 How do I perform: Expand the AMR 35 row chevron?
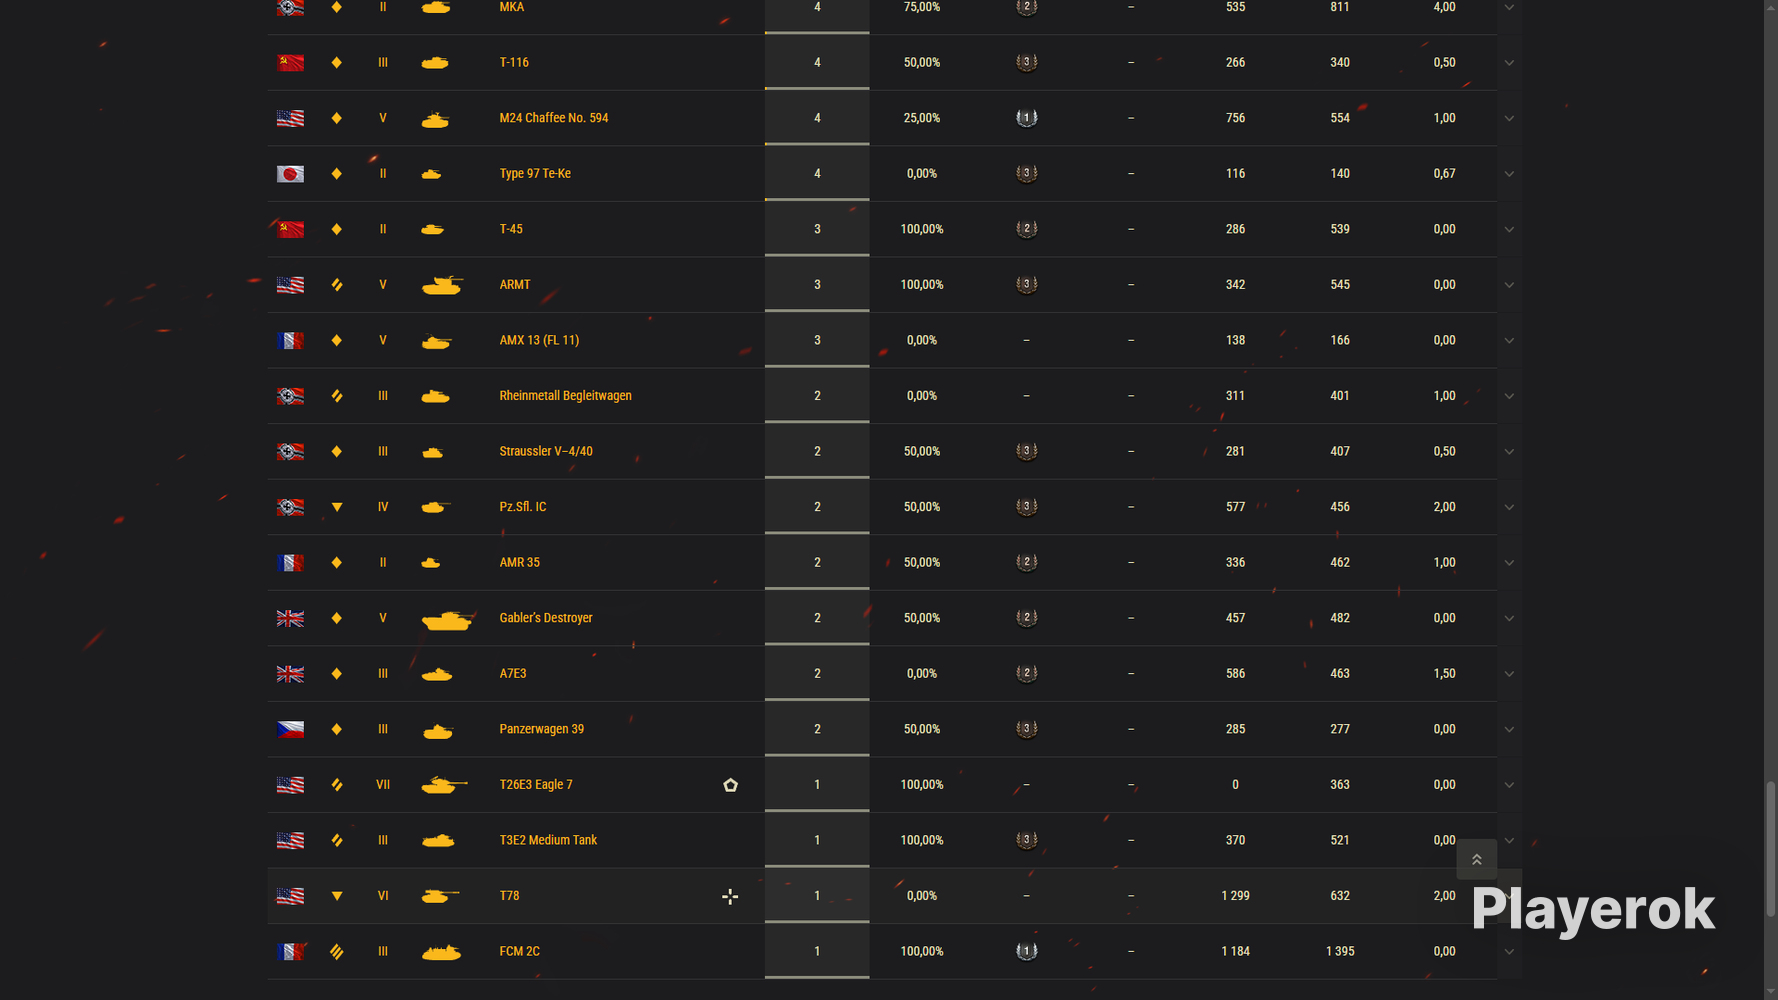click(x=1509, y=563)
